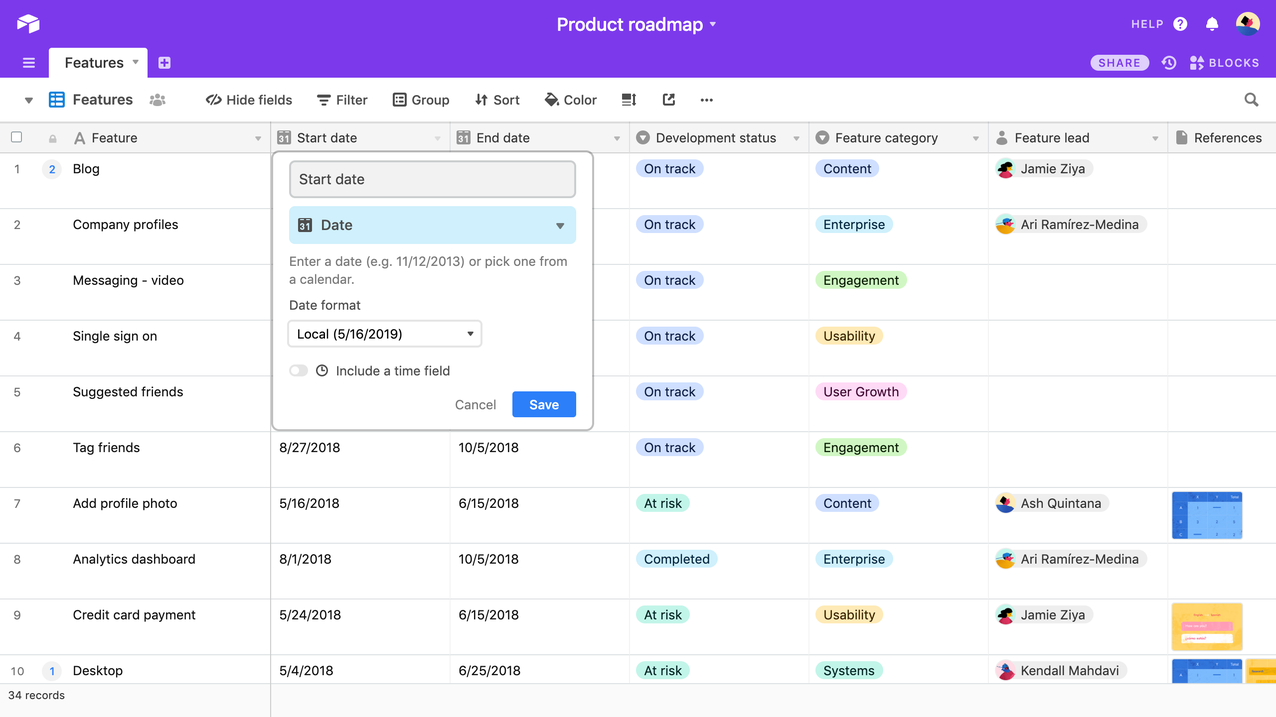Open the search magnifier icon
Screen dimensions: 1276x717
(x=1251, y=100)
